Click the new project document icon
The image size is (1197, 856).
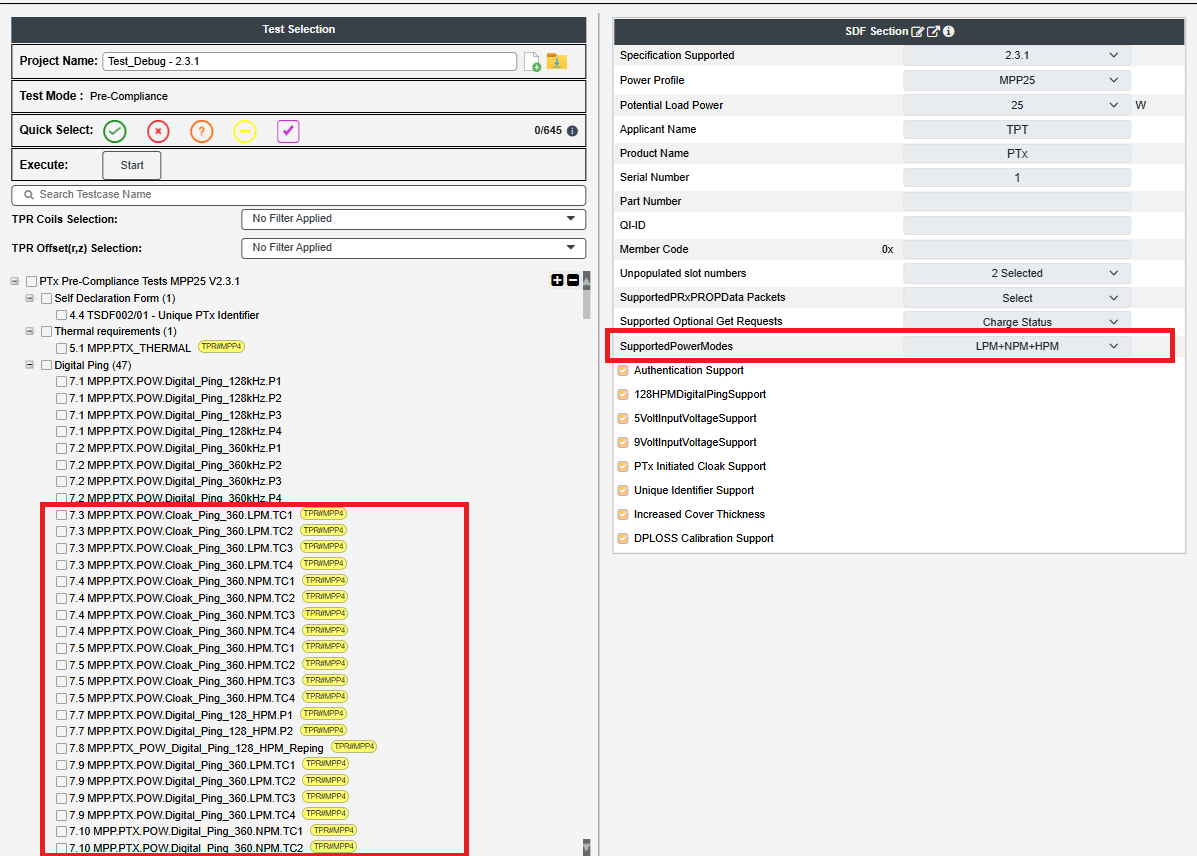(532, 62)
